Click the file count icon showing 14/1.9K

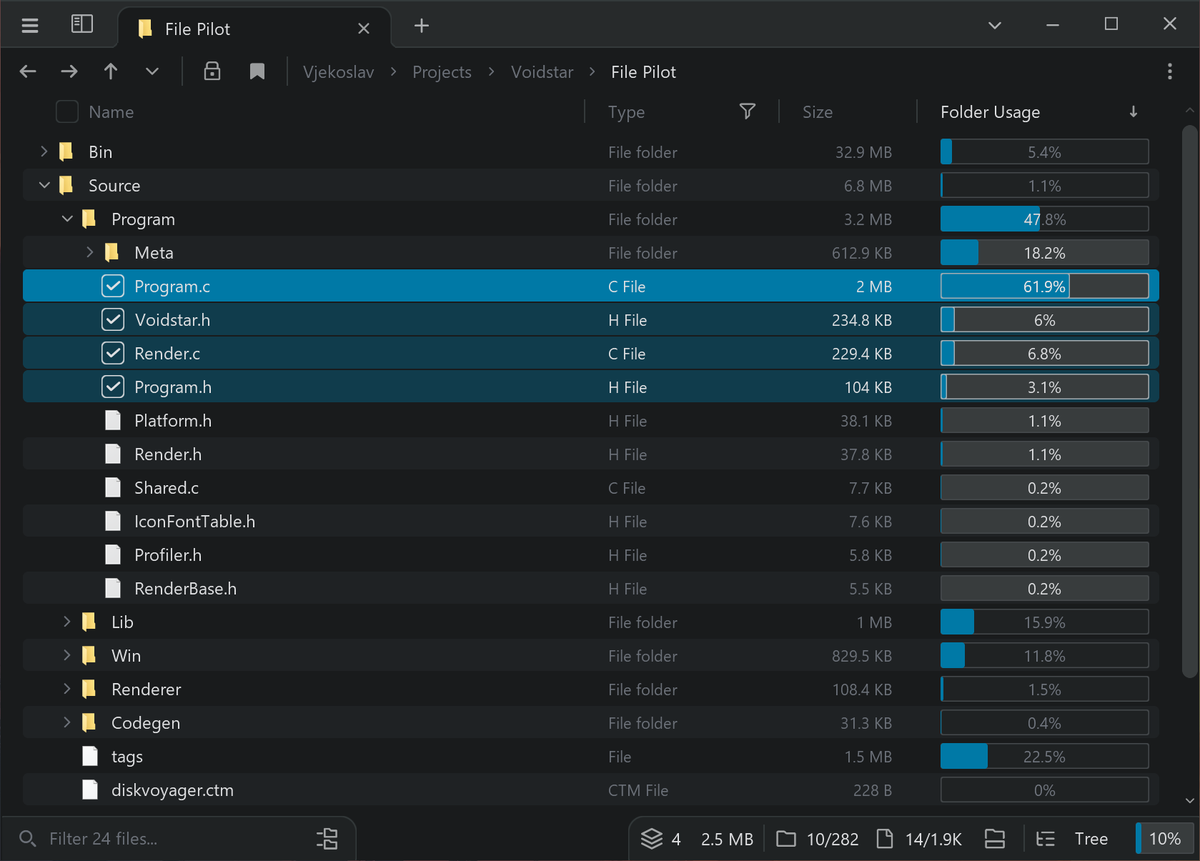(884, 839)
